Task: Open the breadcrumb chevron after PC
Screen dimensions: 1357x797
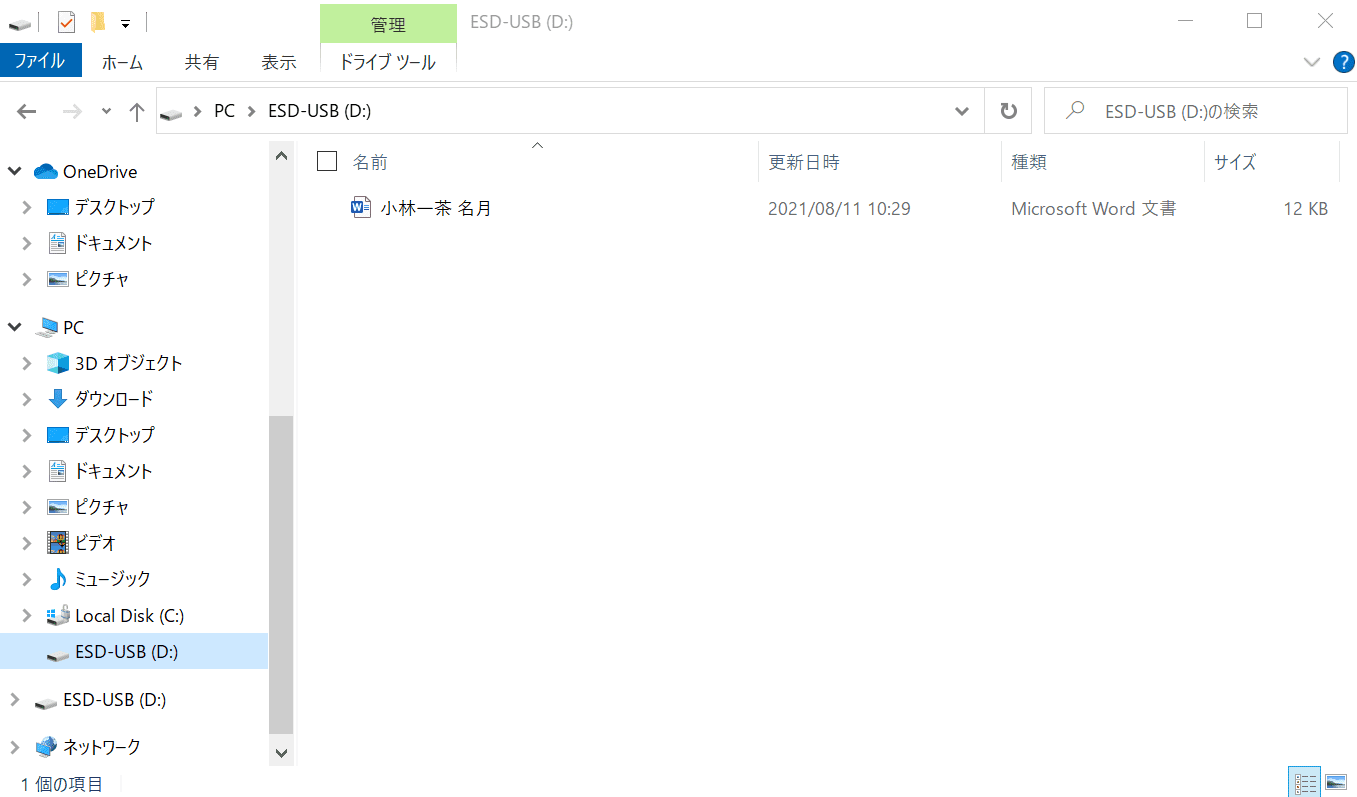Action: tap(252, 111)
